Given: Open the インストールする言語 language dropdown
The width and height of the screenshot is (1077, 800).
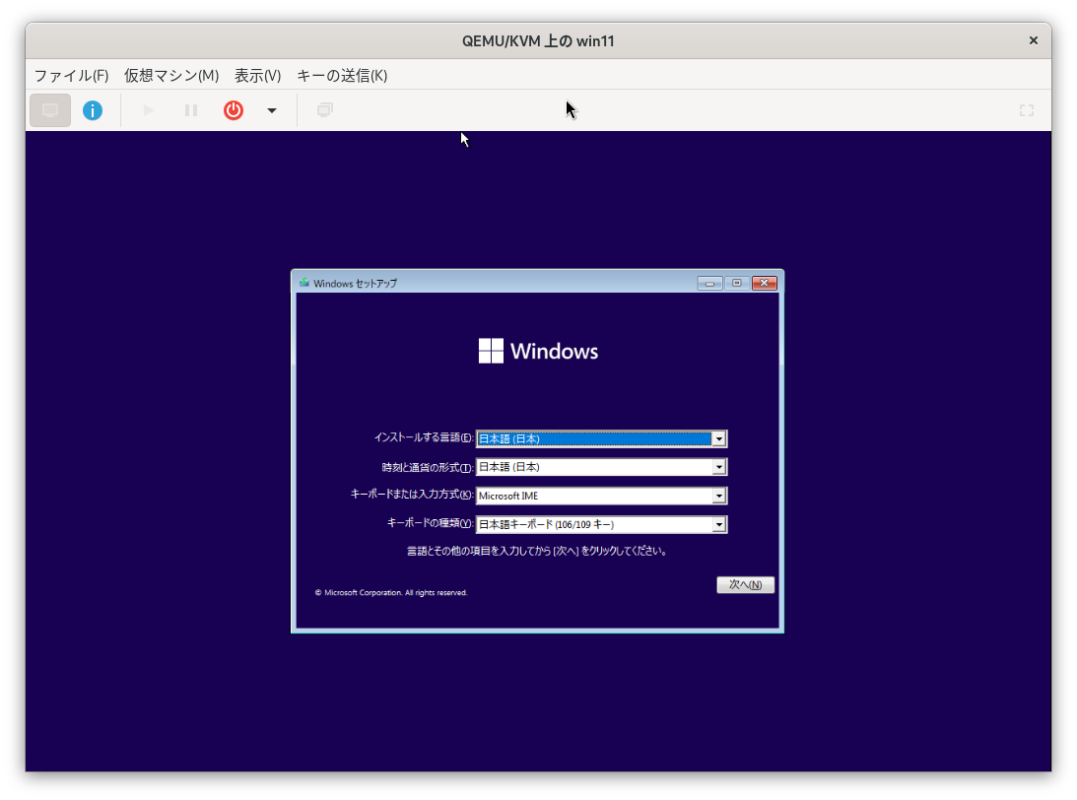Looking at the screenshot, I should (x=718, y=438).
